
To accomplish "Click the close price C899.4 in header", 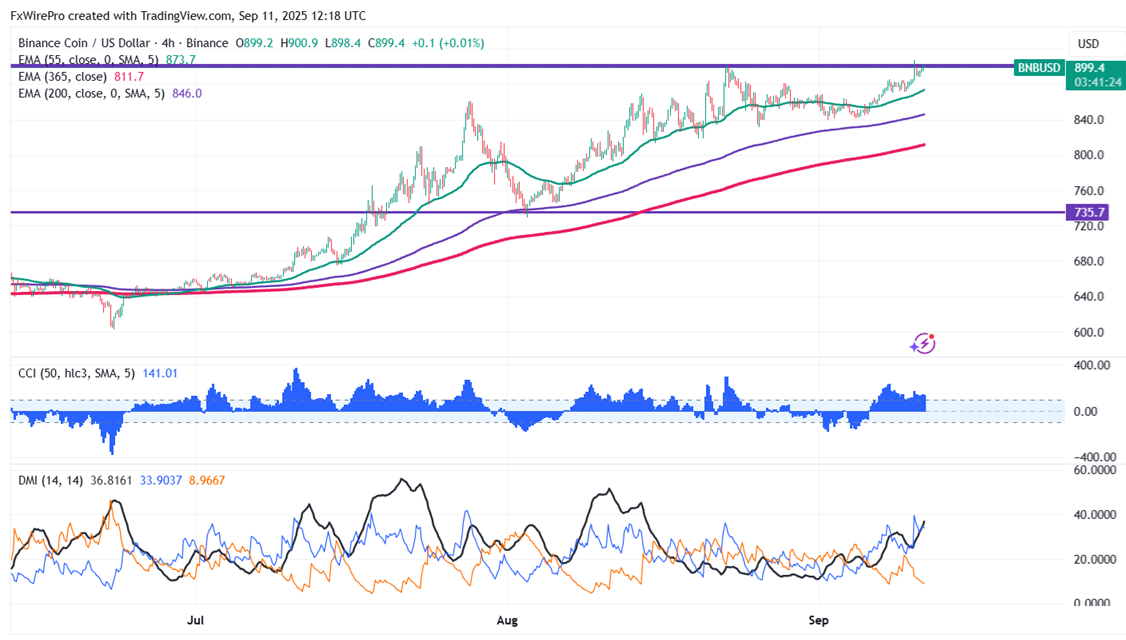I will click(386, 43).
